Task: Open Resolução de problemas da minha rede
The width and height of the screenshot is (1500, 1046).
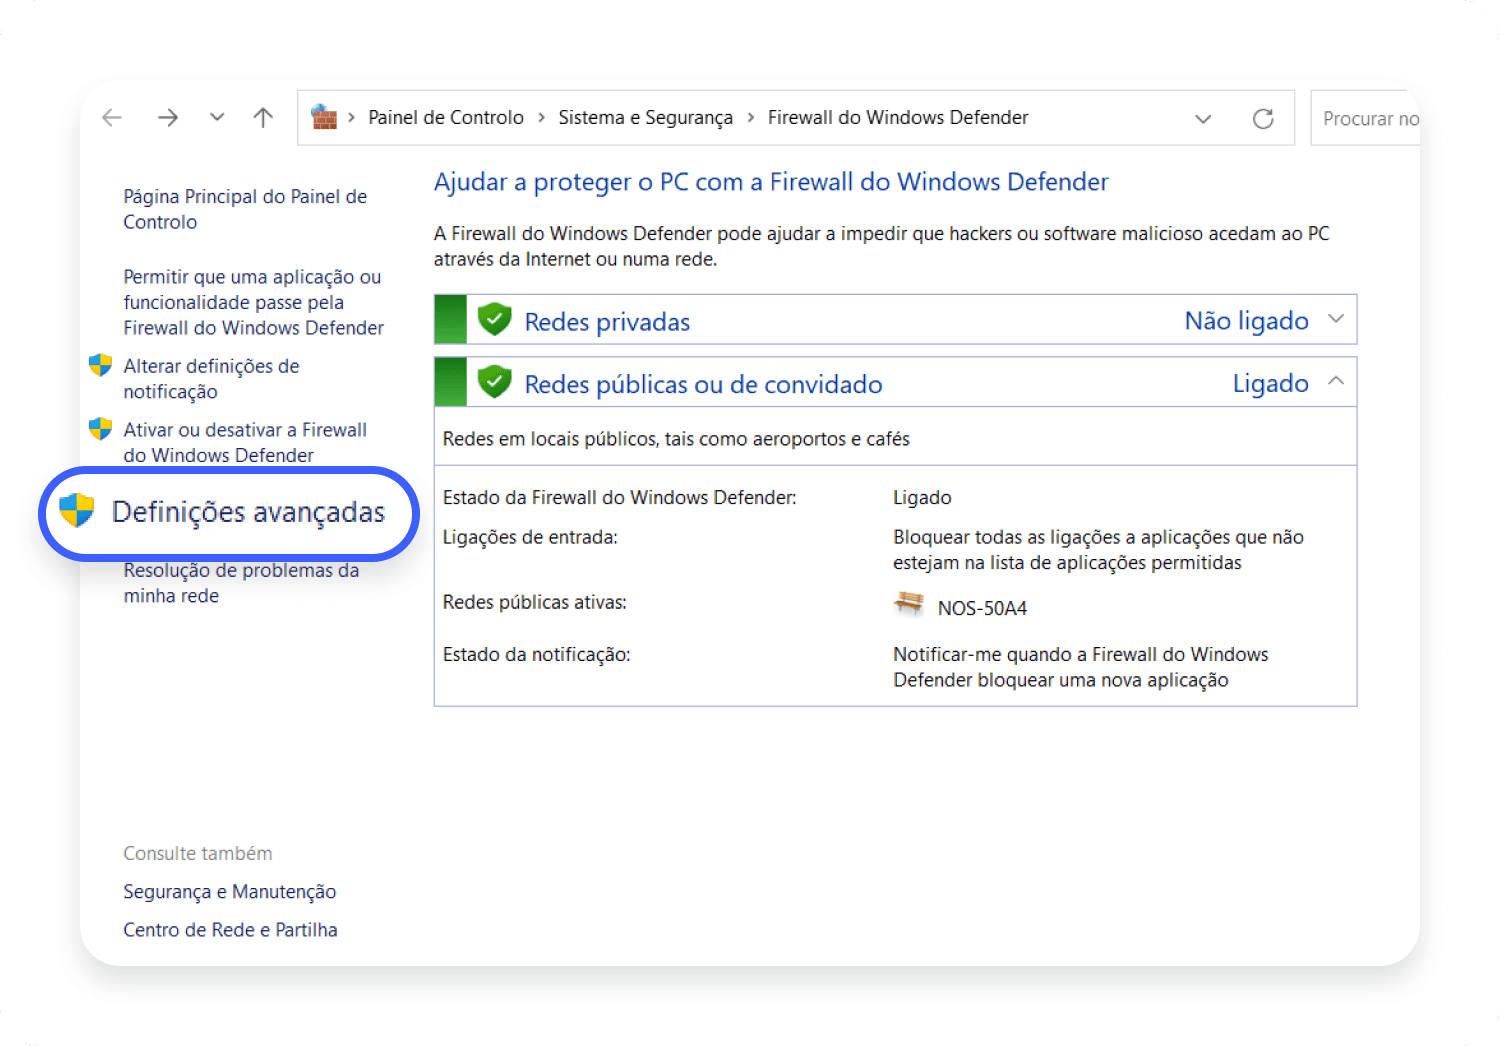Action: pyautogui.click(x=241, y=583)
